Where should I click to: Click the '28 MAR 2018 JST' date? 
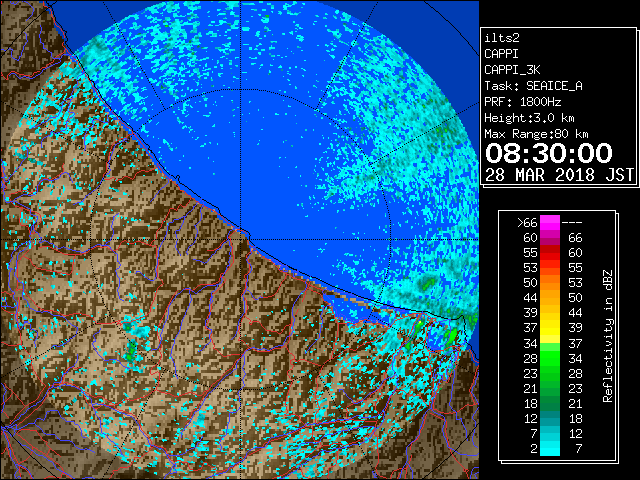coord(559,175)
